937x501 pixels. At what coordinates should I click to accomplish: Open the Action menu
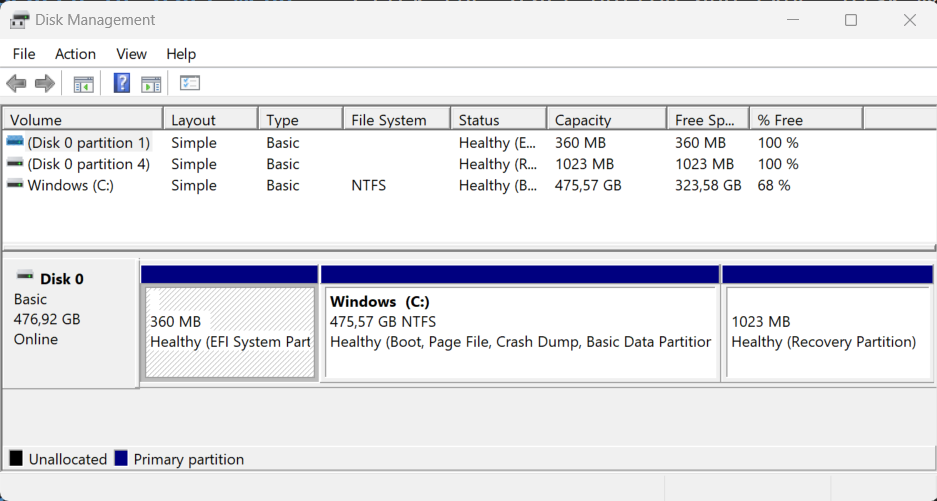tap(75, 54)
